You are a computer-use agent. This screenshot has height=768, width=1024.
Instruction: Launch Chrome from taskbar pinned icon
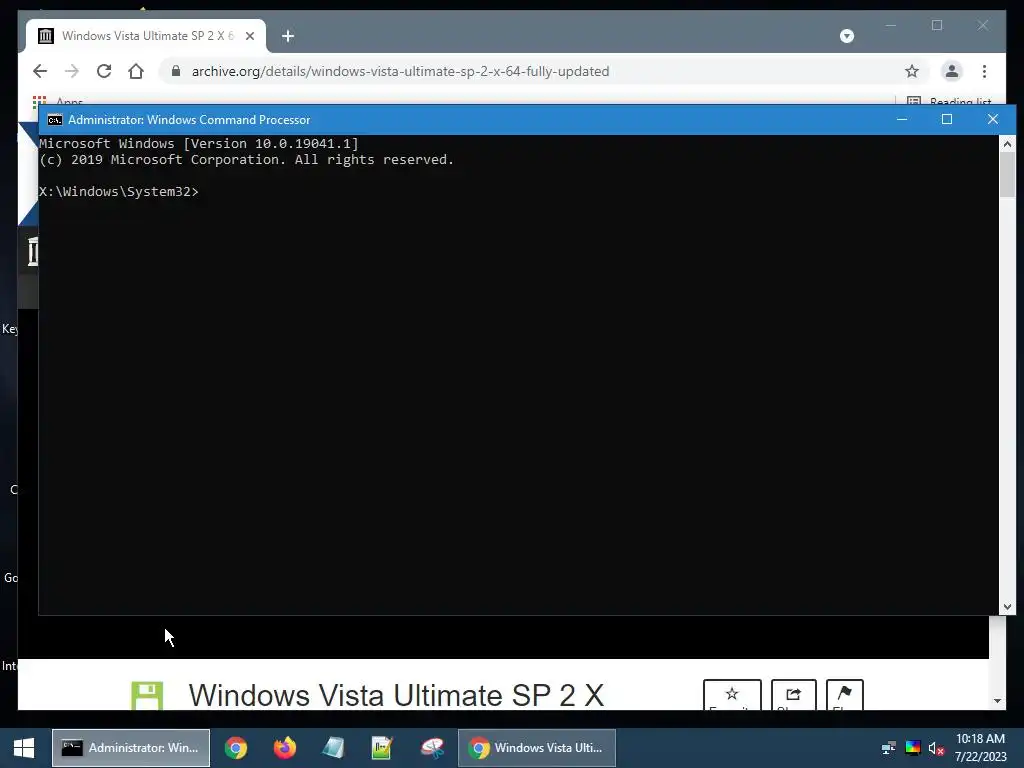tap(236, 748)
